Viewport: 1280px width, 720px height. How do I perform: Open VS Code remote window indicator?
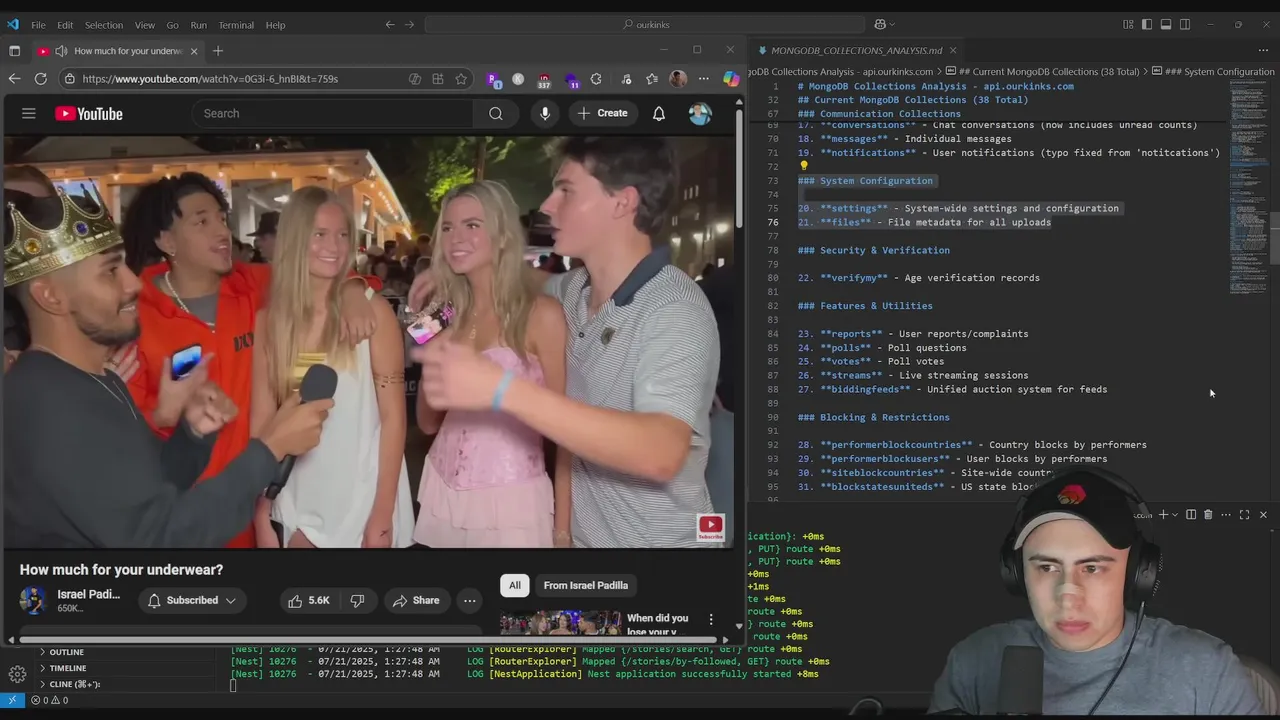[12, 701]
